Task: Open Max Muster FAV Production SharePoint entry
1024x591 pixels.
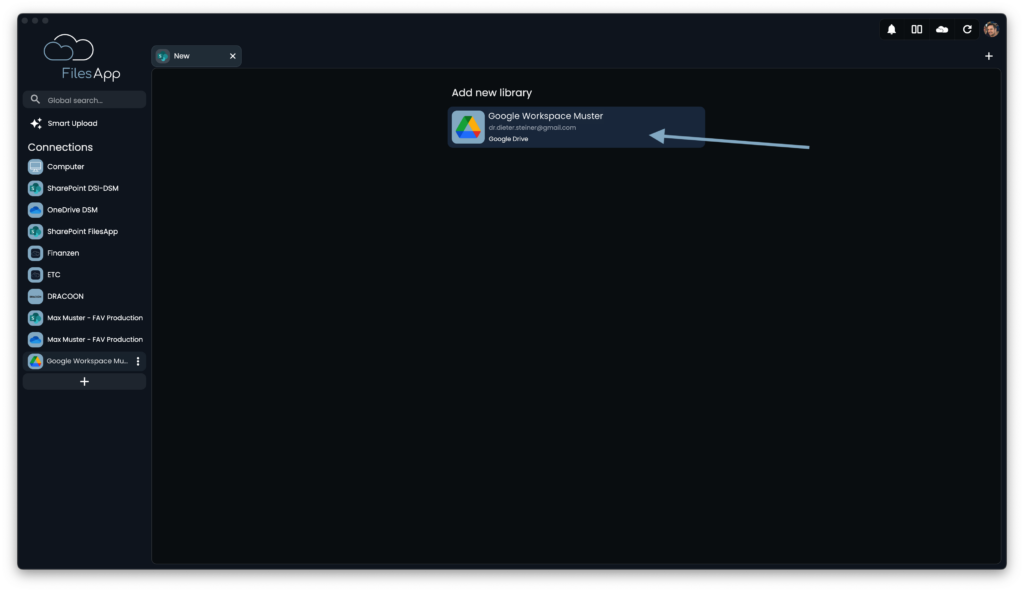Action: 84,317
